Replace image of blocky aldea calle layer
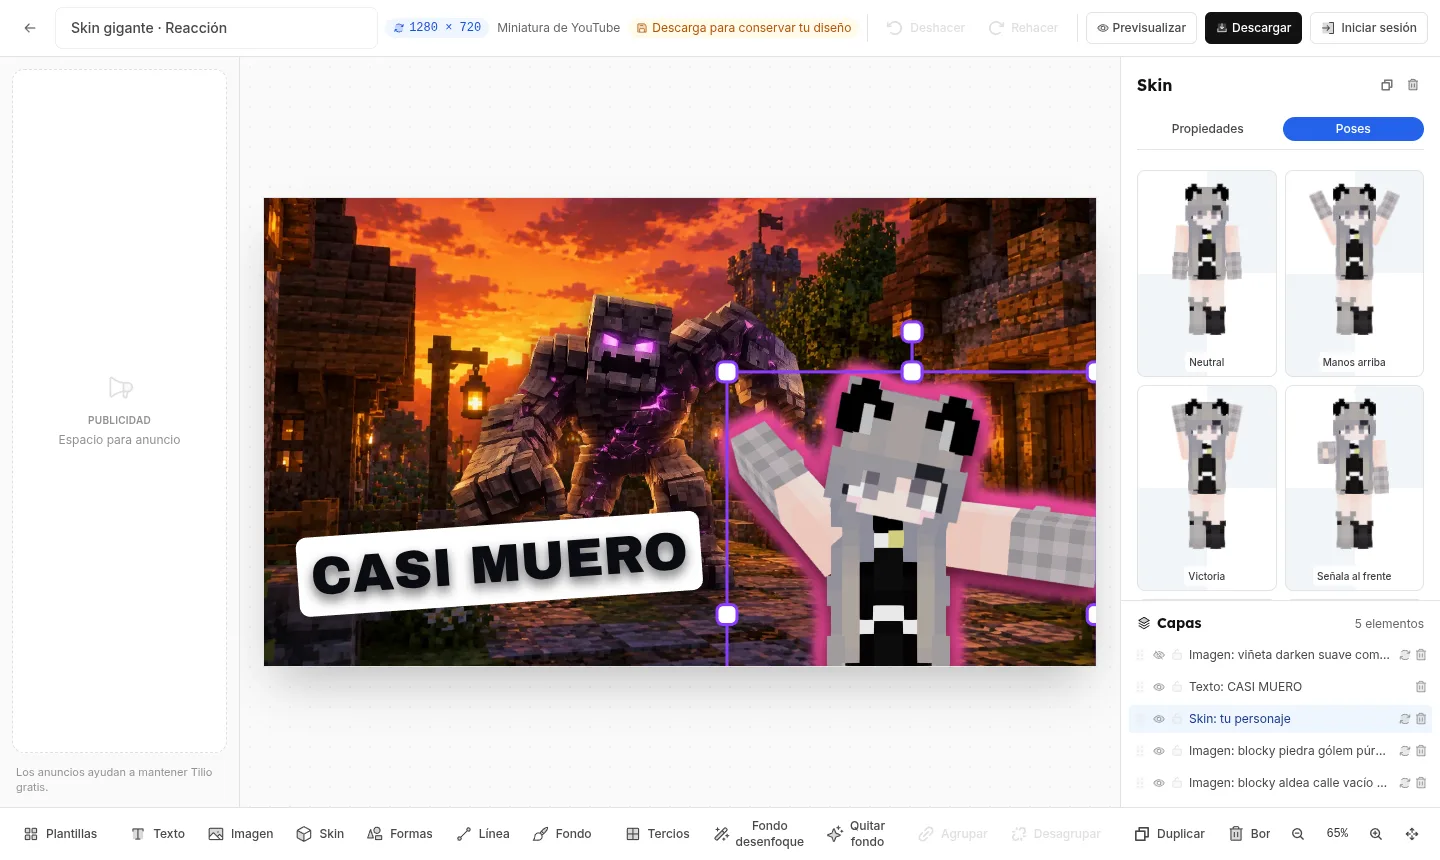 click(1404, 783)
